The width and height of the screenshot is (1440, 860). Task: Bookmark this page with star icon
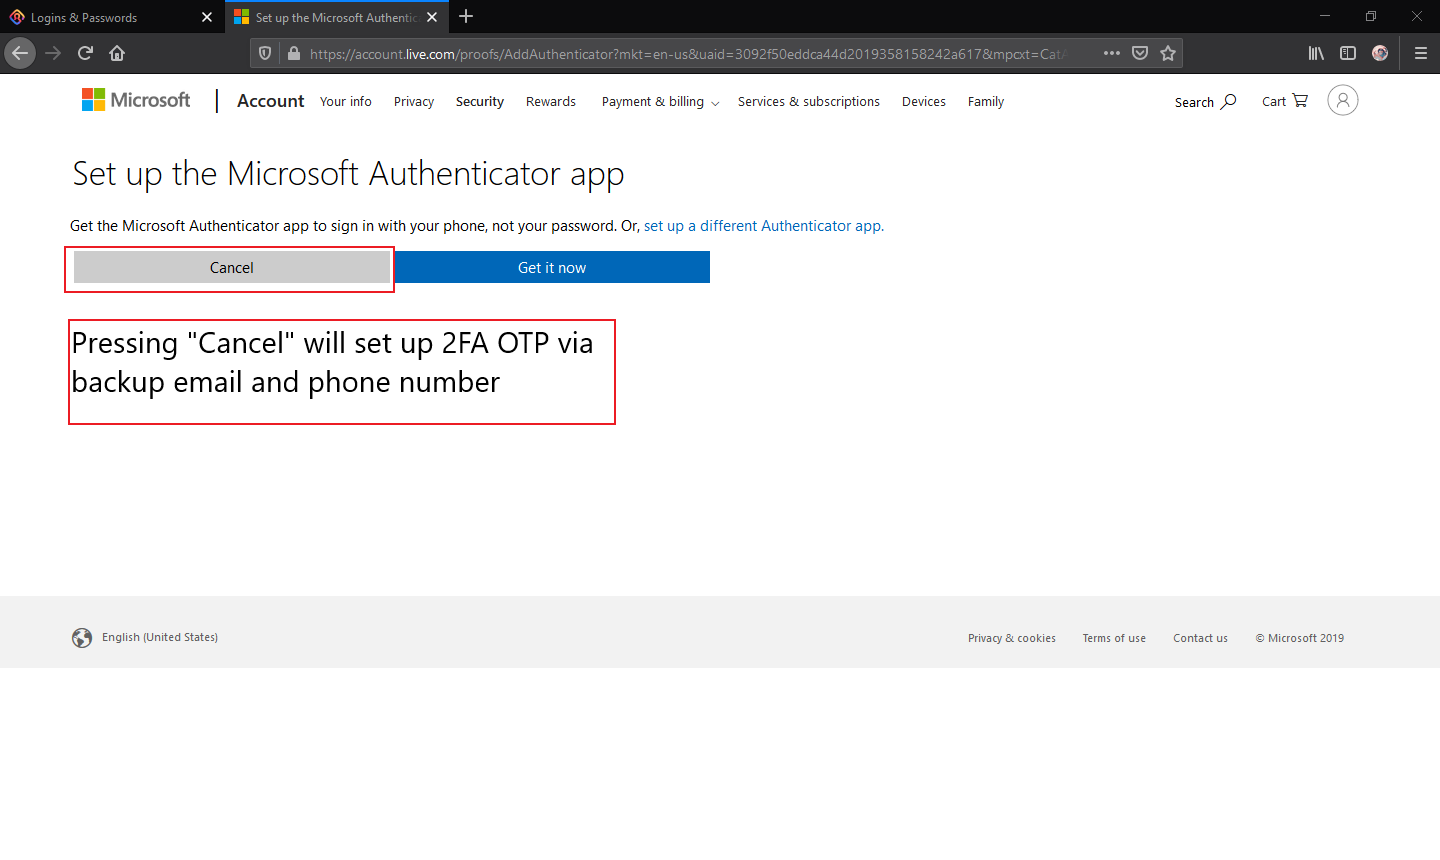1167,53
